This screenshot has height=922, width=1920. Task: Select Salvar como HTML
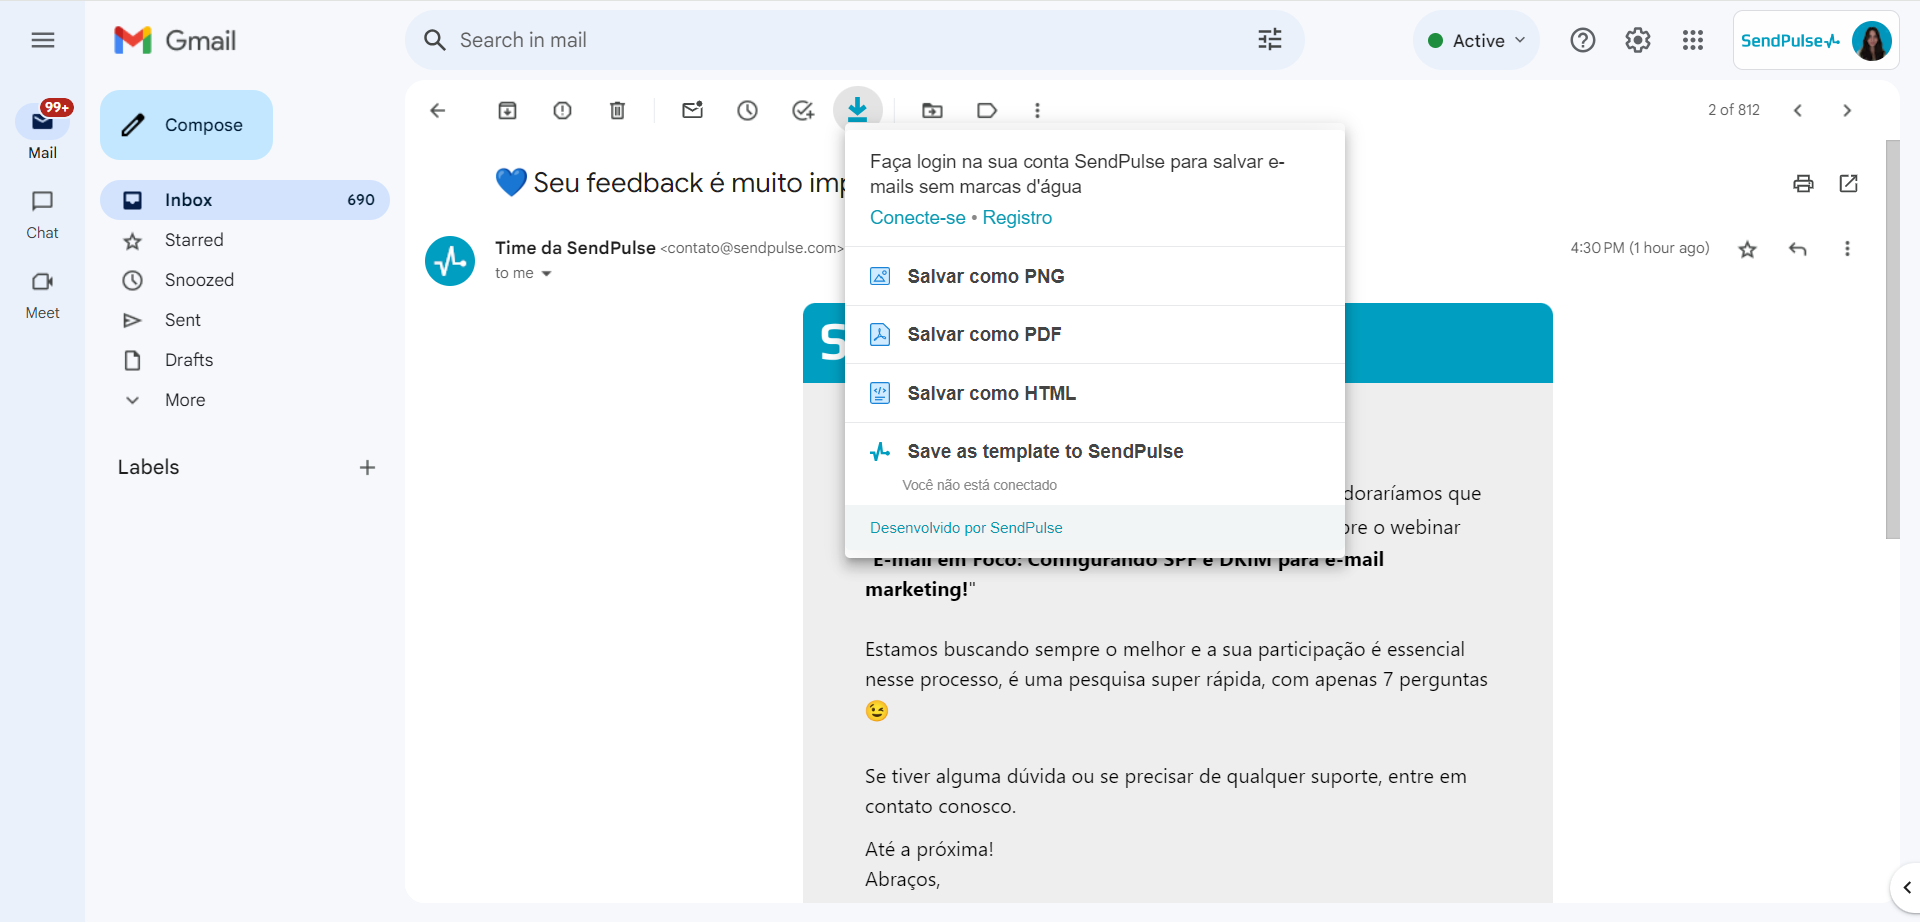[x=1095, y=393]
